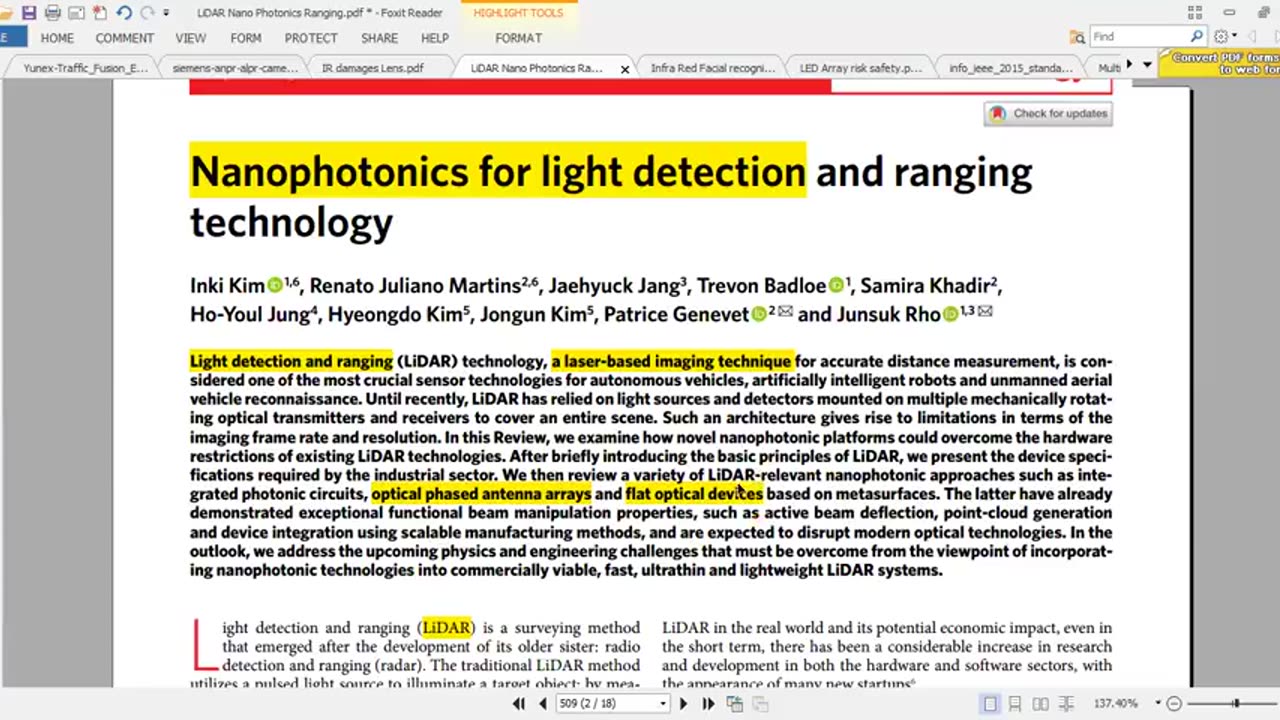Click the Undo arrow icon
1280x720 pixels.
click(124, 13)
